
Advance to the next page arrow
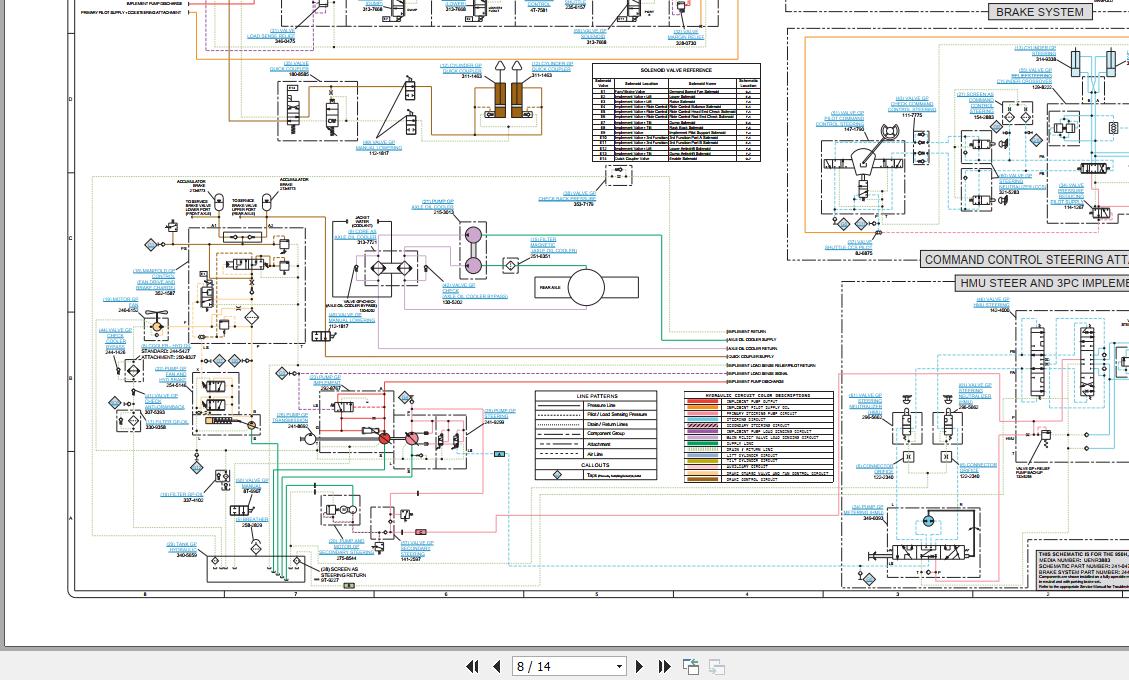point(639,666)
